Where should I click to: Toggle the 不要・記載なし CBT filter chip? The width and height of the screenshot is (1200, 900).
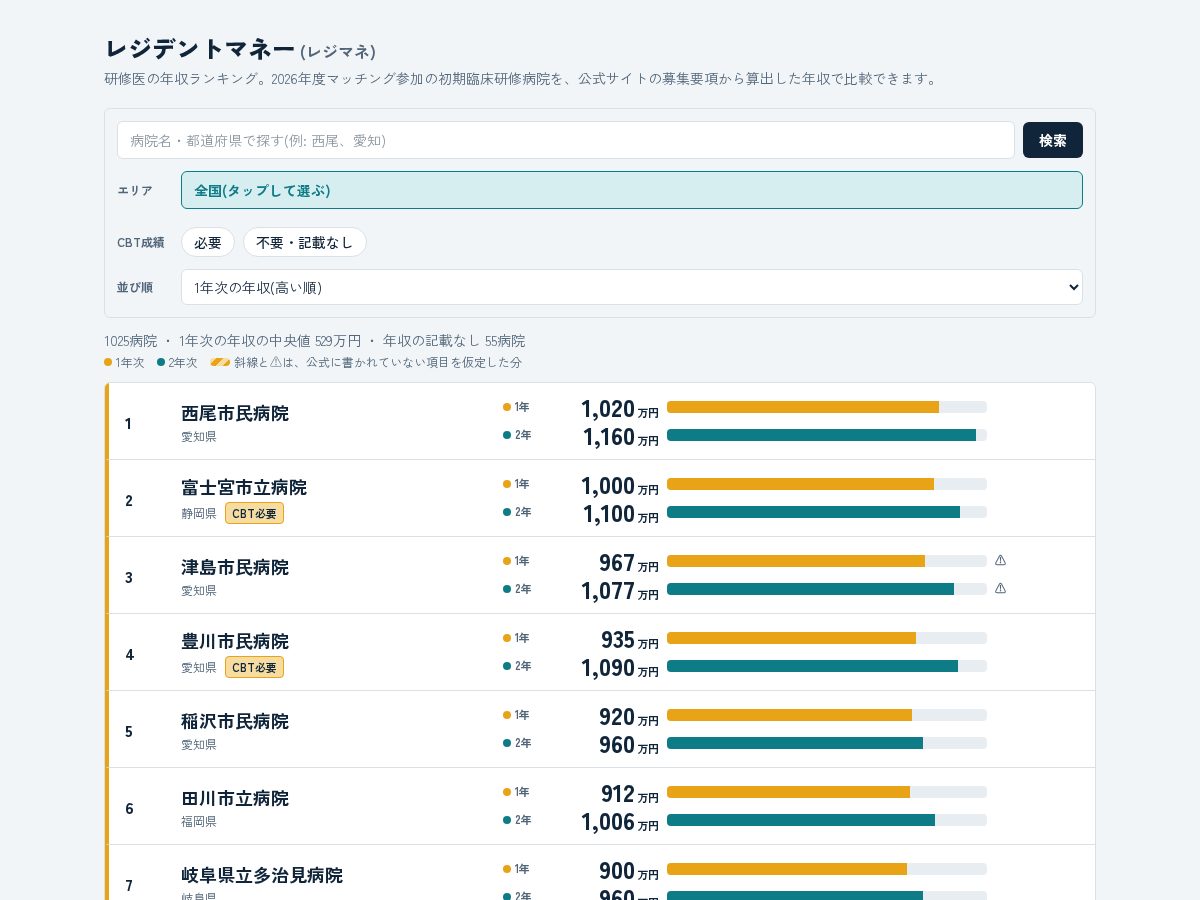coord(305,242)
